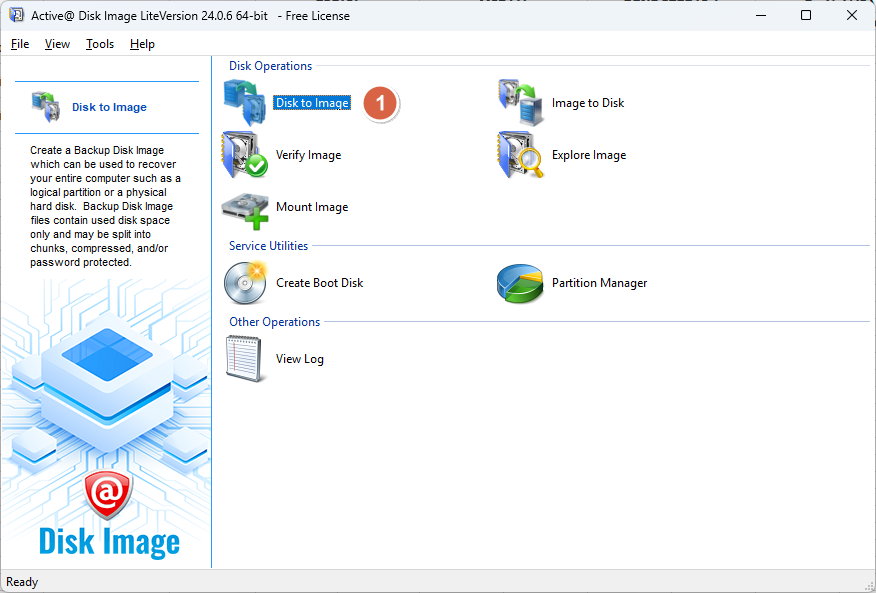Click the Image to Disk text link
This screenshot has width=876, height=593.
[588, 103]
